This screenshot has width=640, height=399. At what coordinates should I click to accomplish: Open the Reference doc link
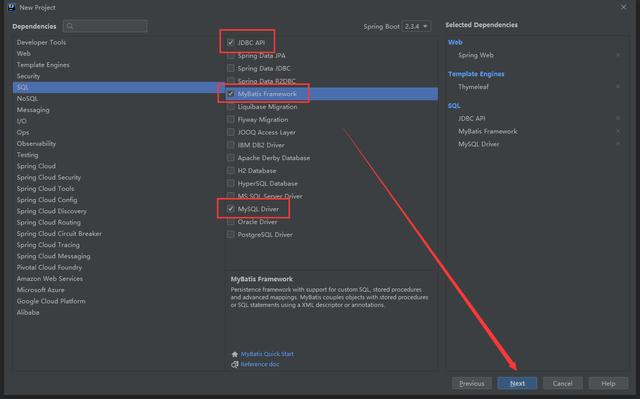pos(260,364)
